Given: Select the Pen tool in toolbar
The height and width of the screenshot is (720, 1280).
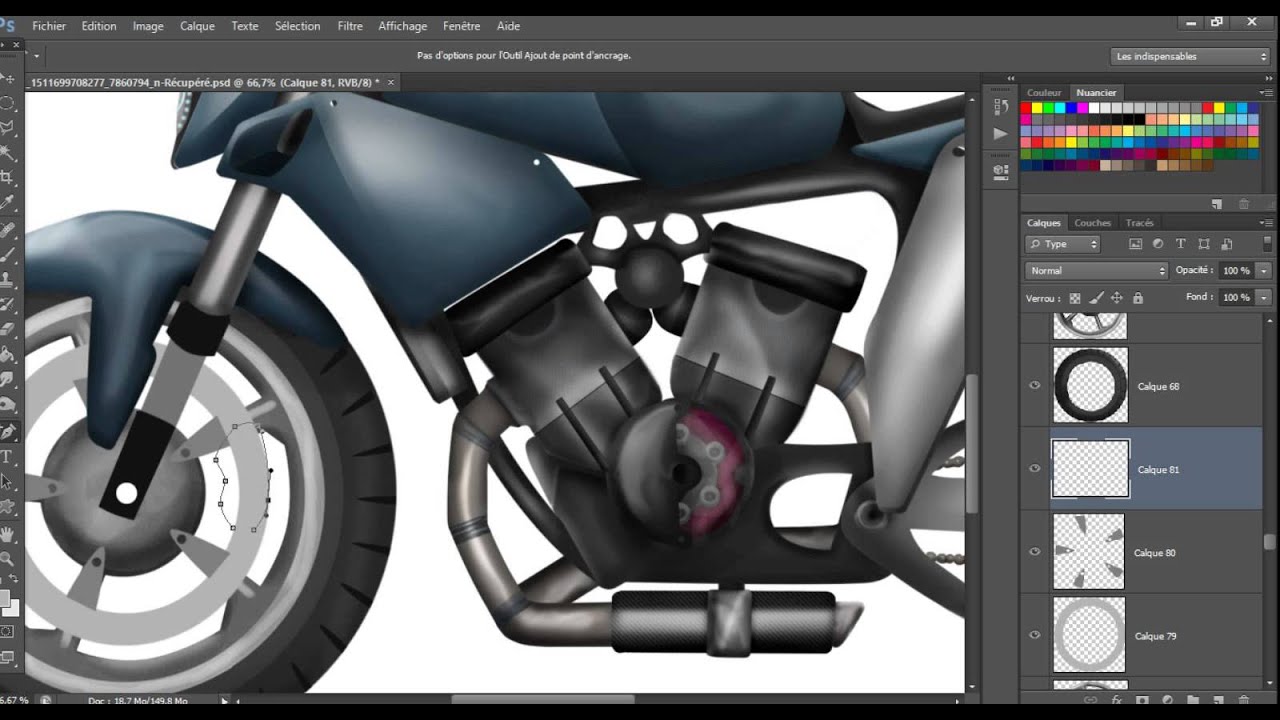Looking at the screenshot, I should click(x=8, y=432).
